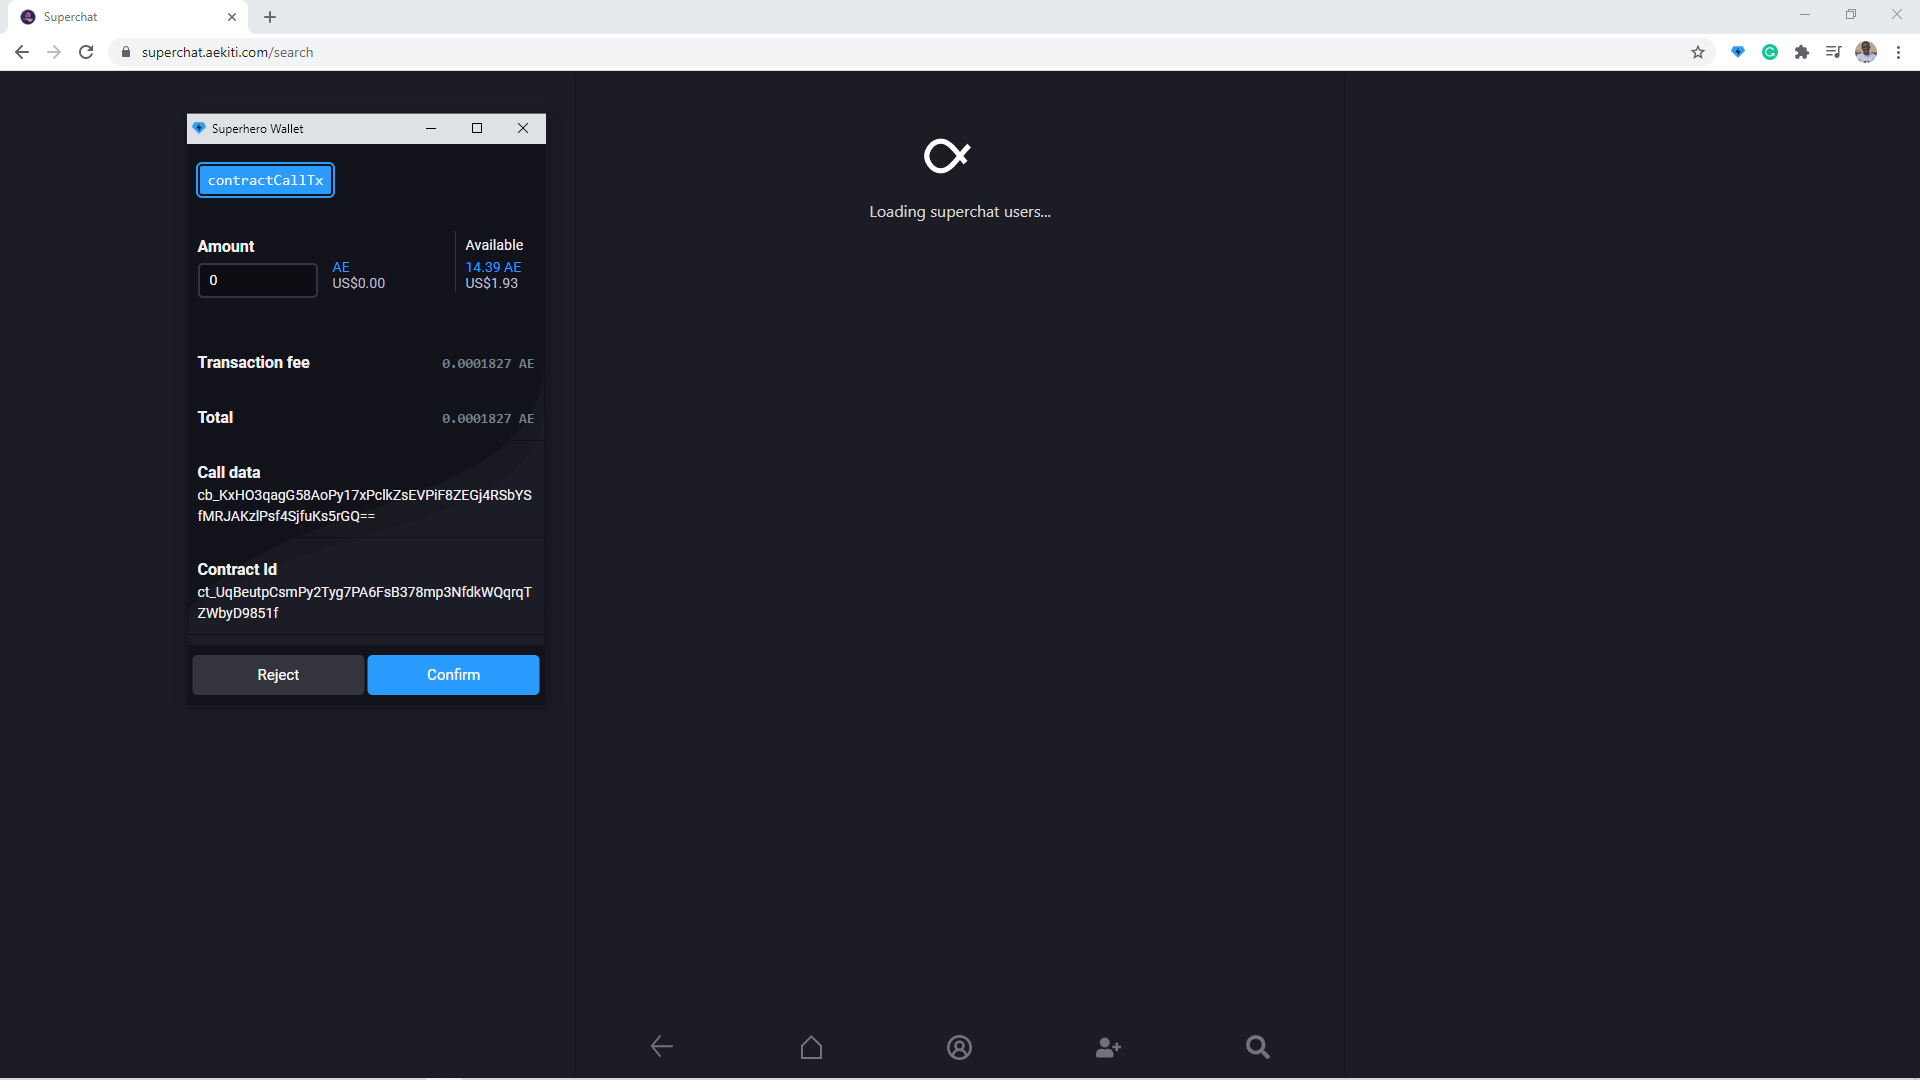Viewport: 1920px width, 1080px height.
Task: Bookmark page with star icon
Action: [x=1698, y=52]
